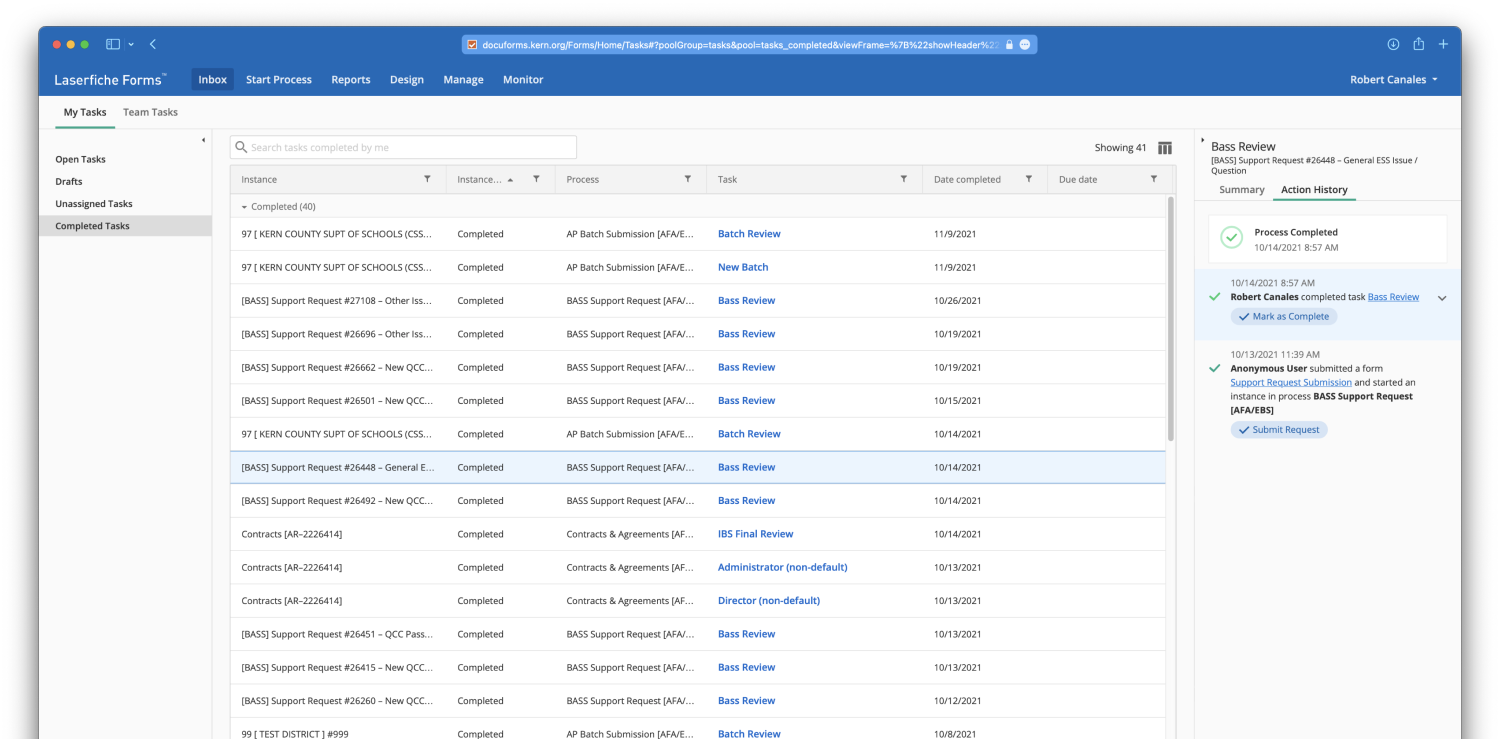Screen dimensions: 1500x739
Task: Select the Support Request #26451 QCC Pass row
Action: pos(698,634)
